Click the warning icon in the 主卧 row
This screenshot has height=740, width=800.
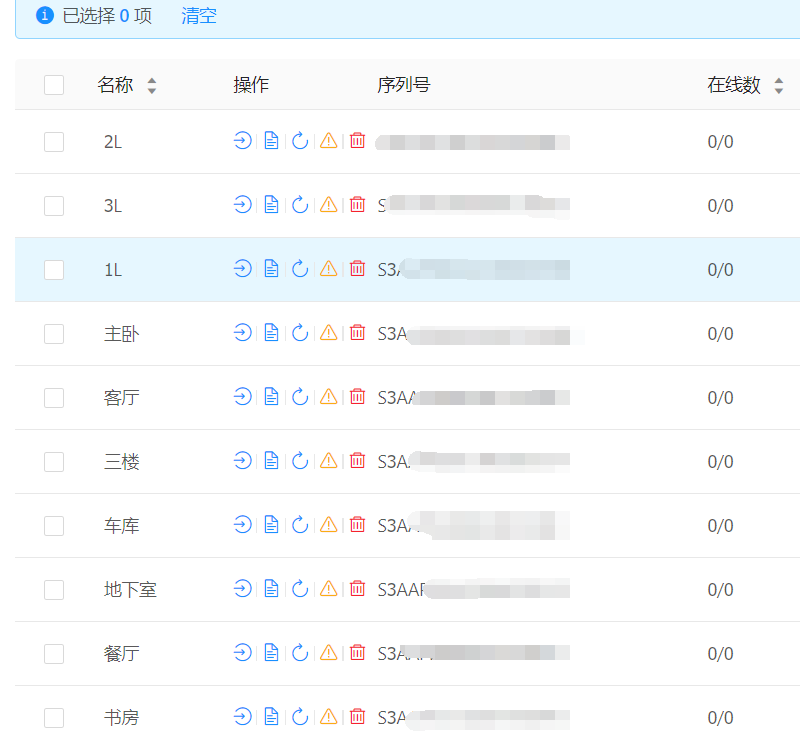click(x=329, y=333)
